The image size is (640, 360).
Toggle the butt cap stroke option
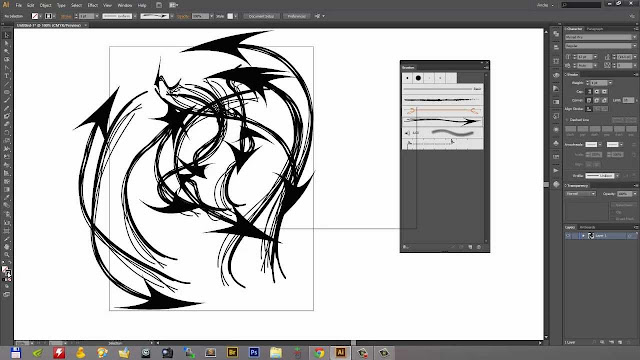tap(589, 91)
